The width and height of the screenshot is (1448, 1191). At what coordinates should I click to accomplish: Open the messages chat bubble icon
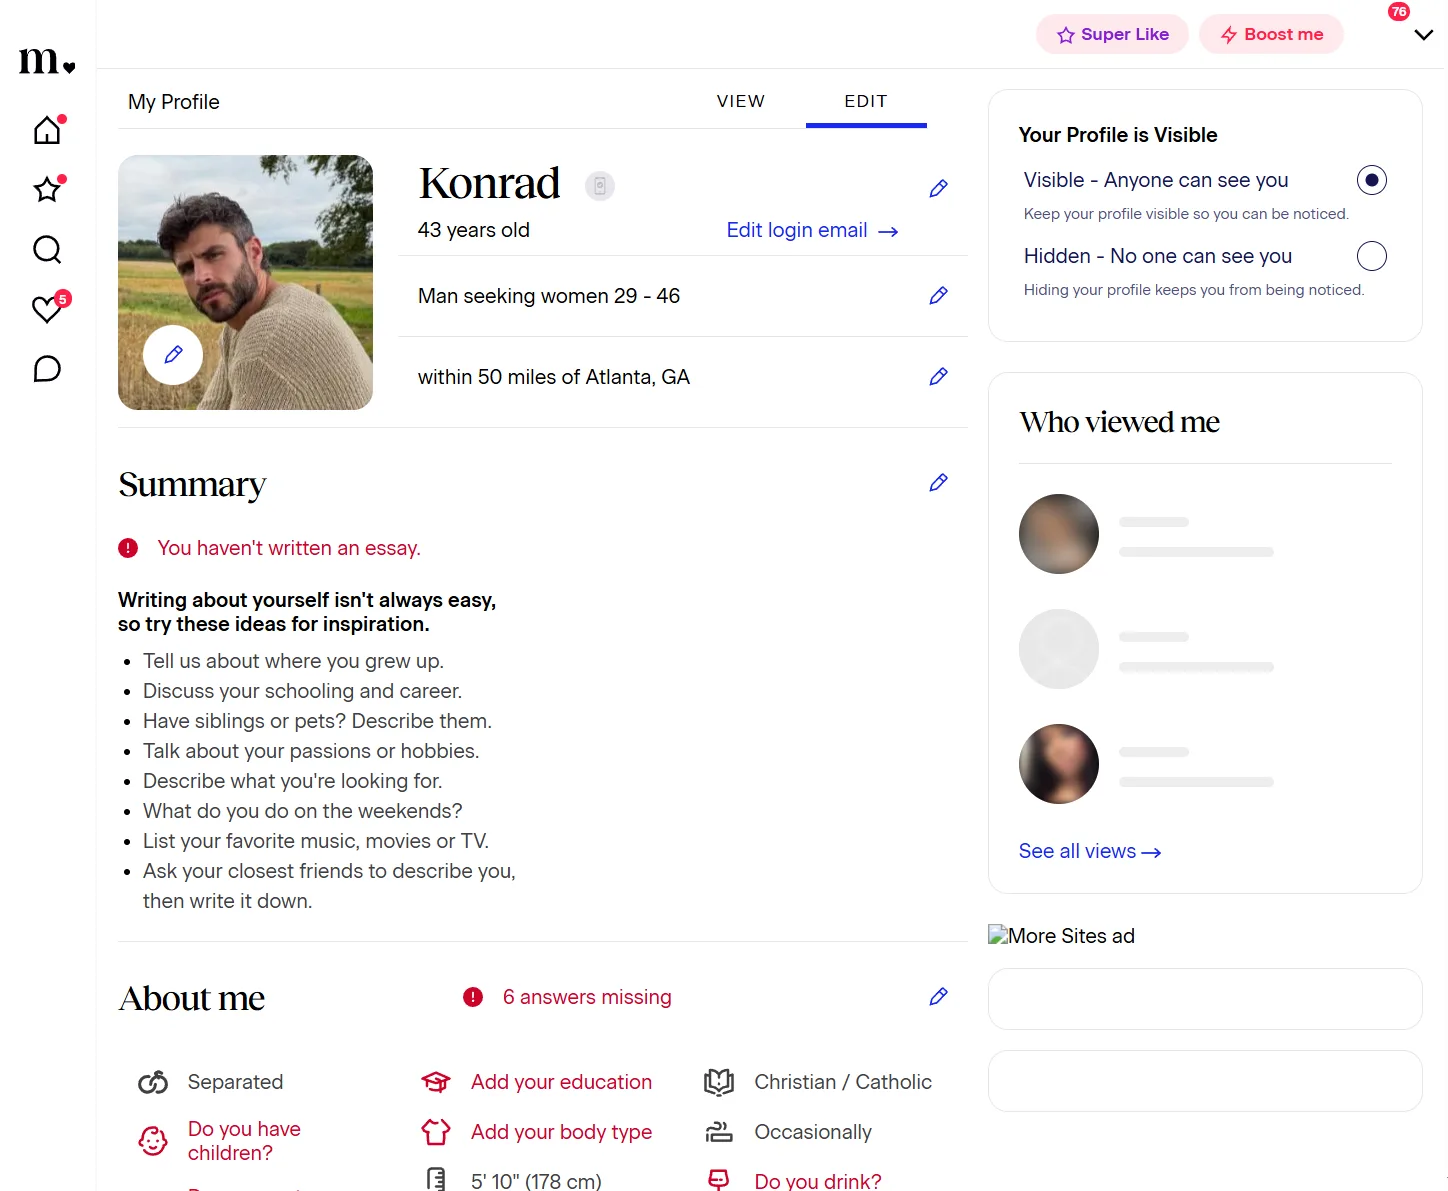pyautogui.click(x=47, y=369)
